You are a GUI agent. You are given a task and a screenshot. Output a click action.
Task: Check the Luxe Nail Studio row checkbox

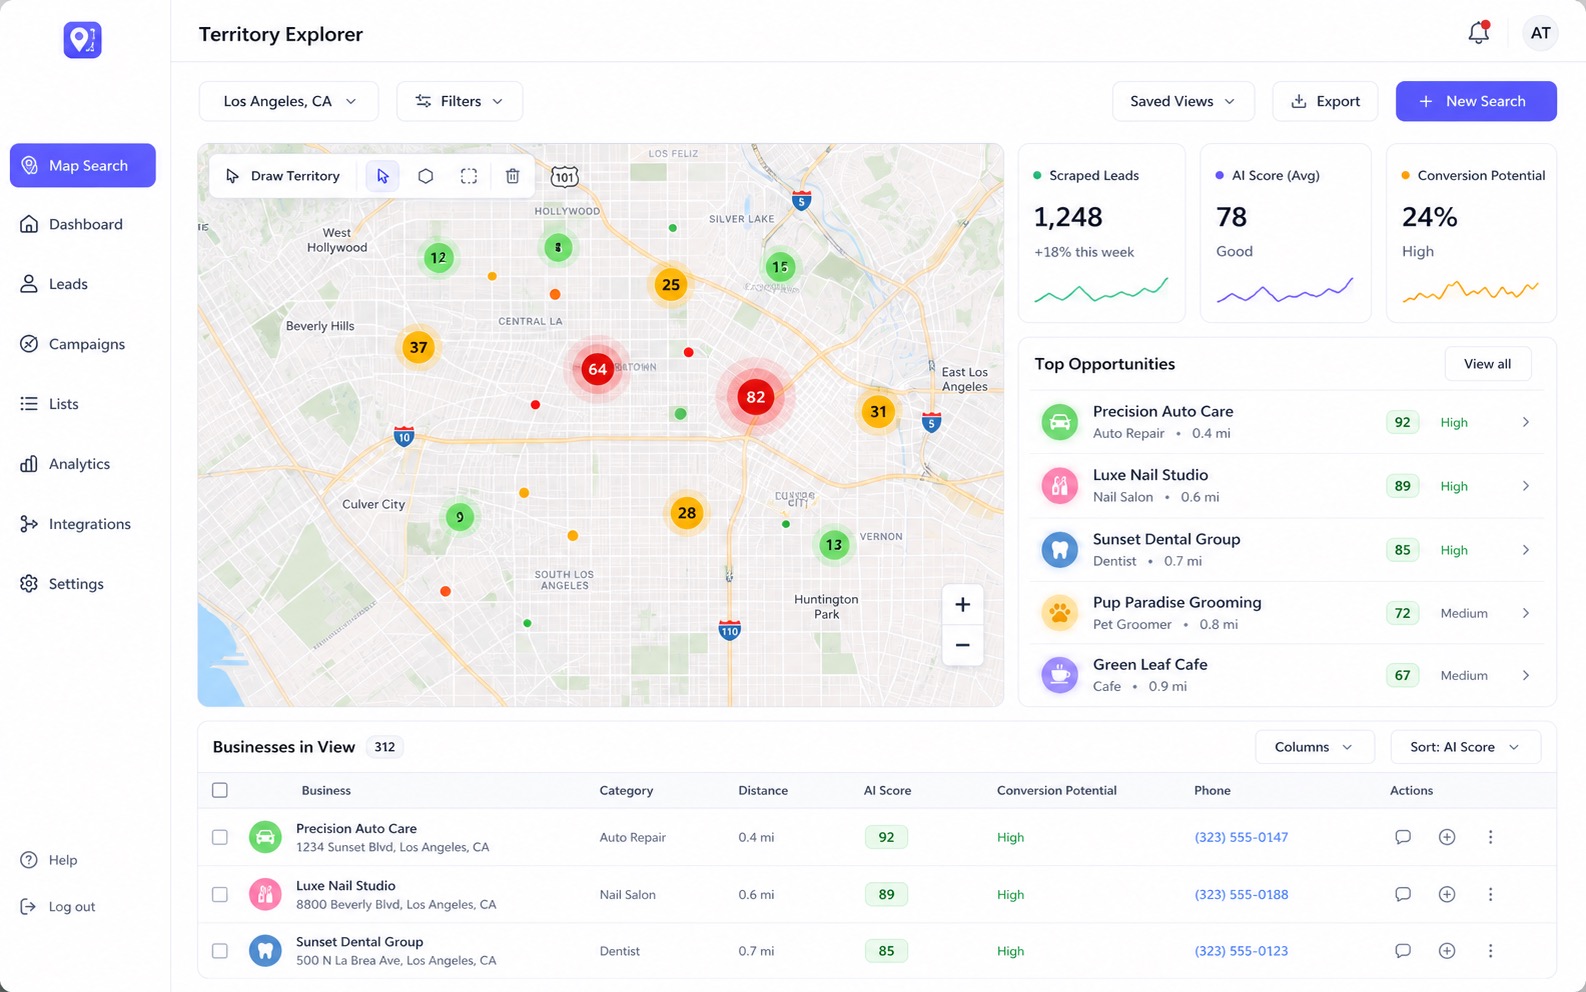pos(220,894)
